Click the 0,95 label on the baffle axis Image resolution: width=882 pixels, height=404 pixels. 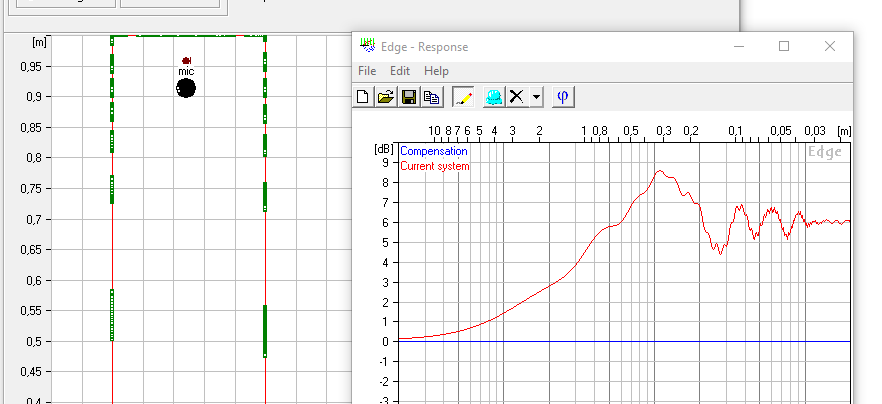click(x=32, y=66)
